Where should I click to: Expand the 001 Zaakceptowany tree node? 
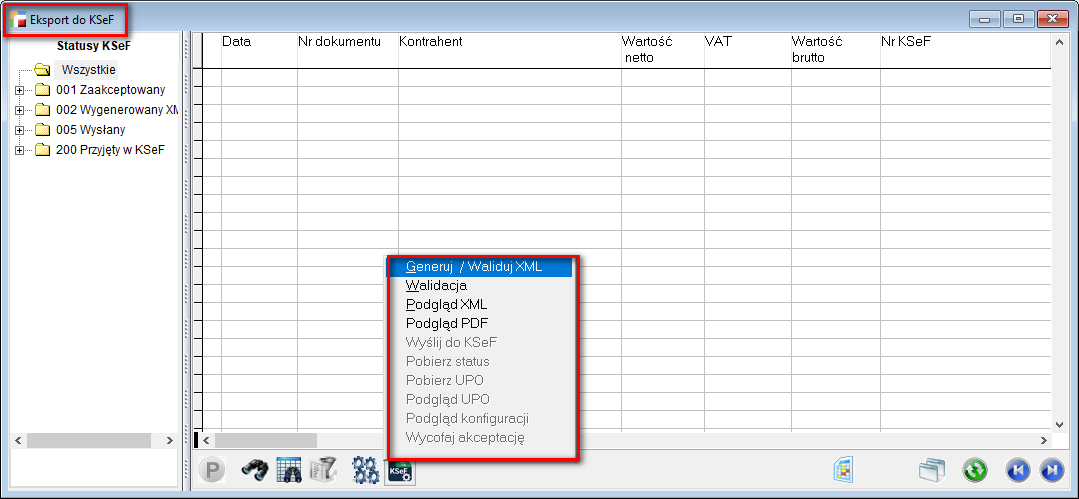click(19, 90)
